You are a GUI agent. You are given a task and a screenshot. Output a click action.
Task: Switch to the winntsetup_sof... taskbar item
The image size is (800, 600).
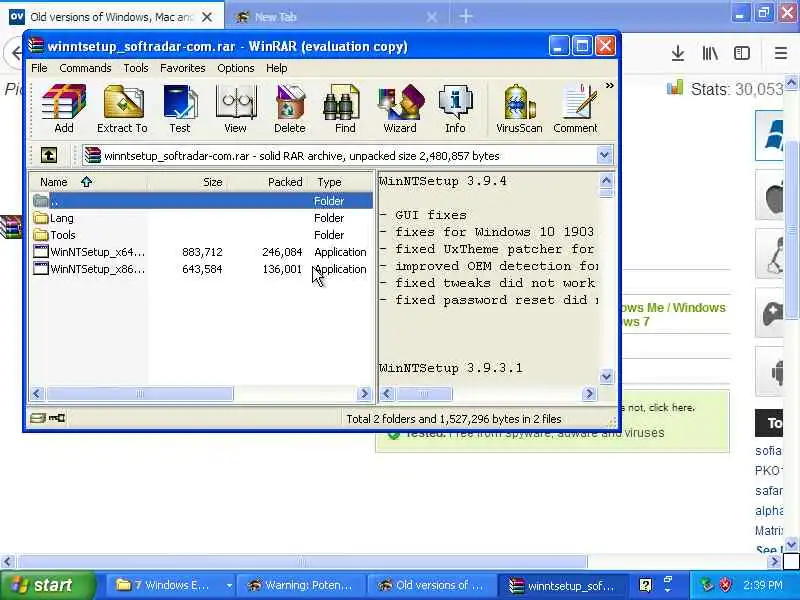click(564, 585)
